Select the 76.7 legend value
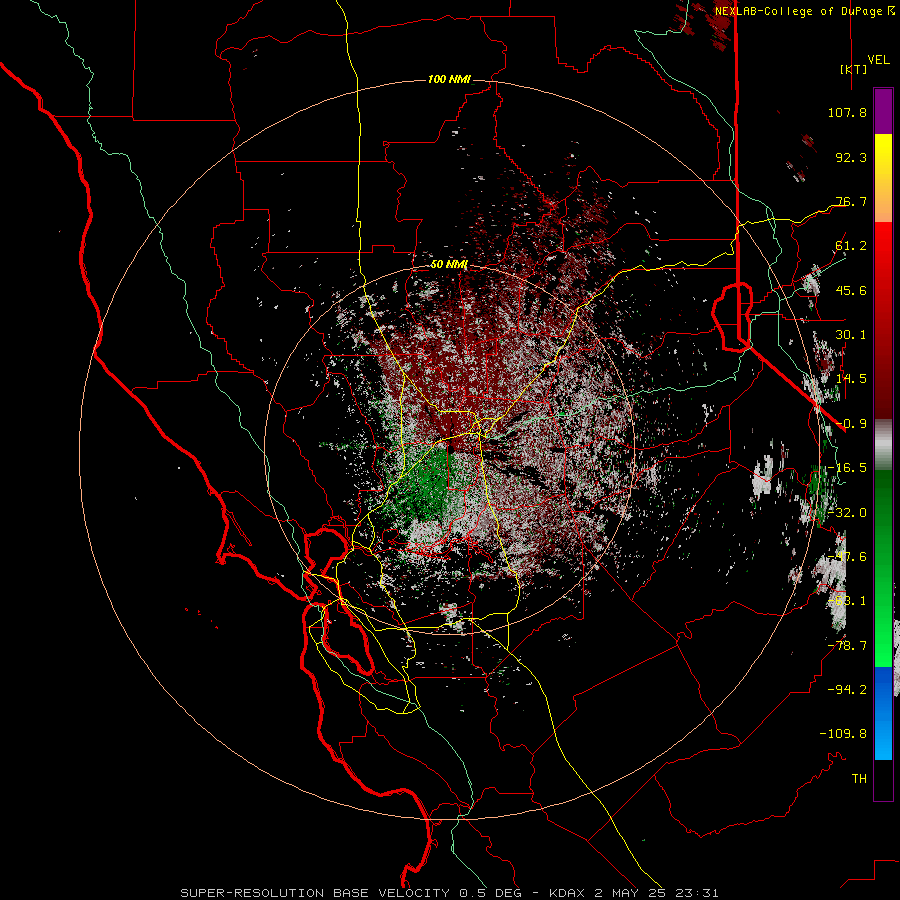 pyautogui.click(x=851, y=201)
